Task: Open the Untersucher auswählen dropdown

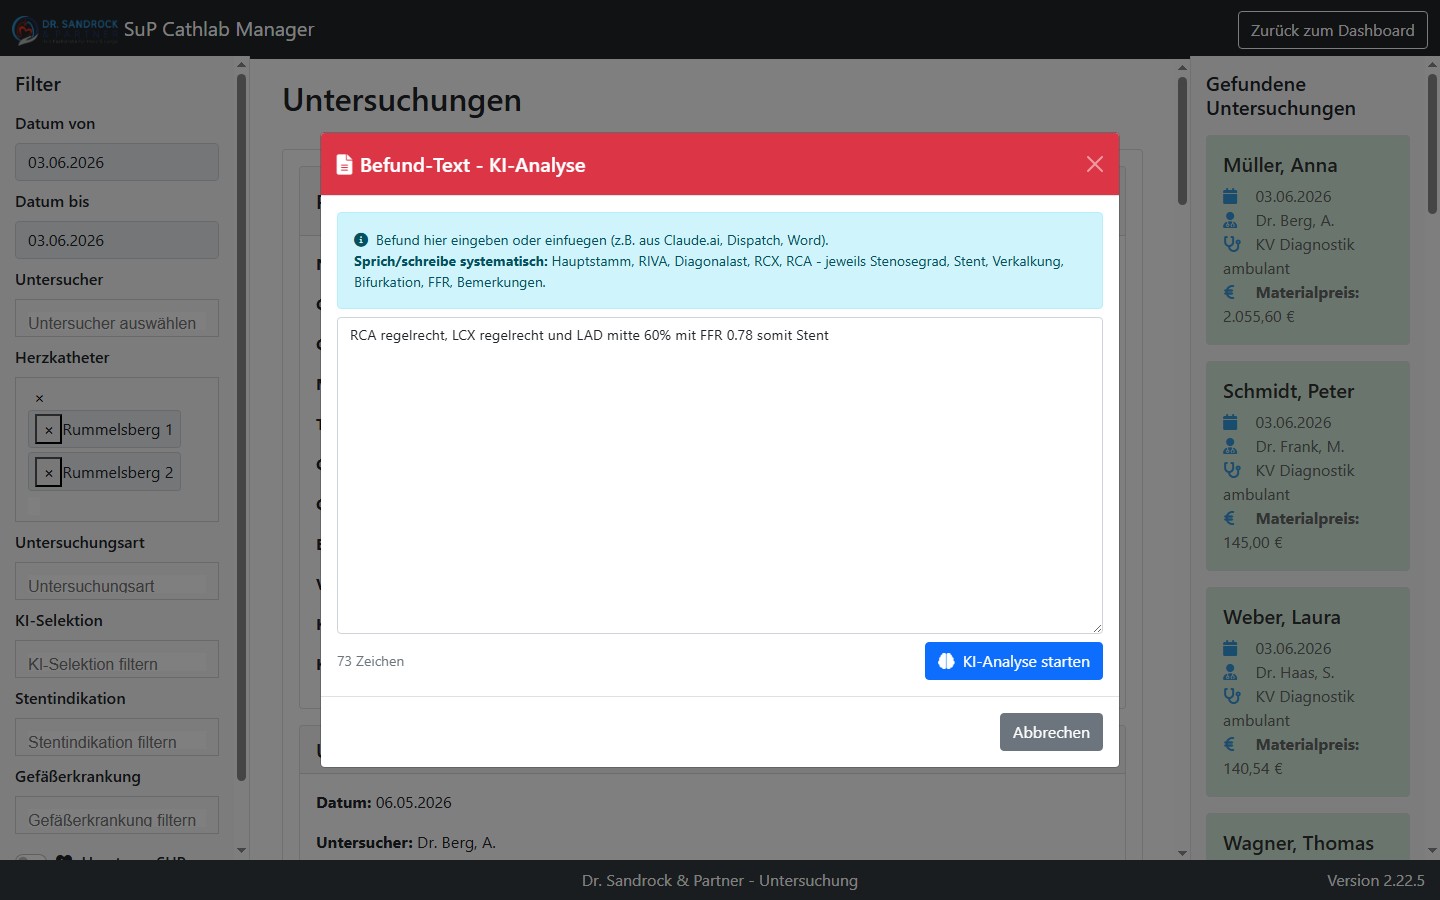Action: [x=117, y=318]
